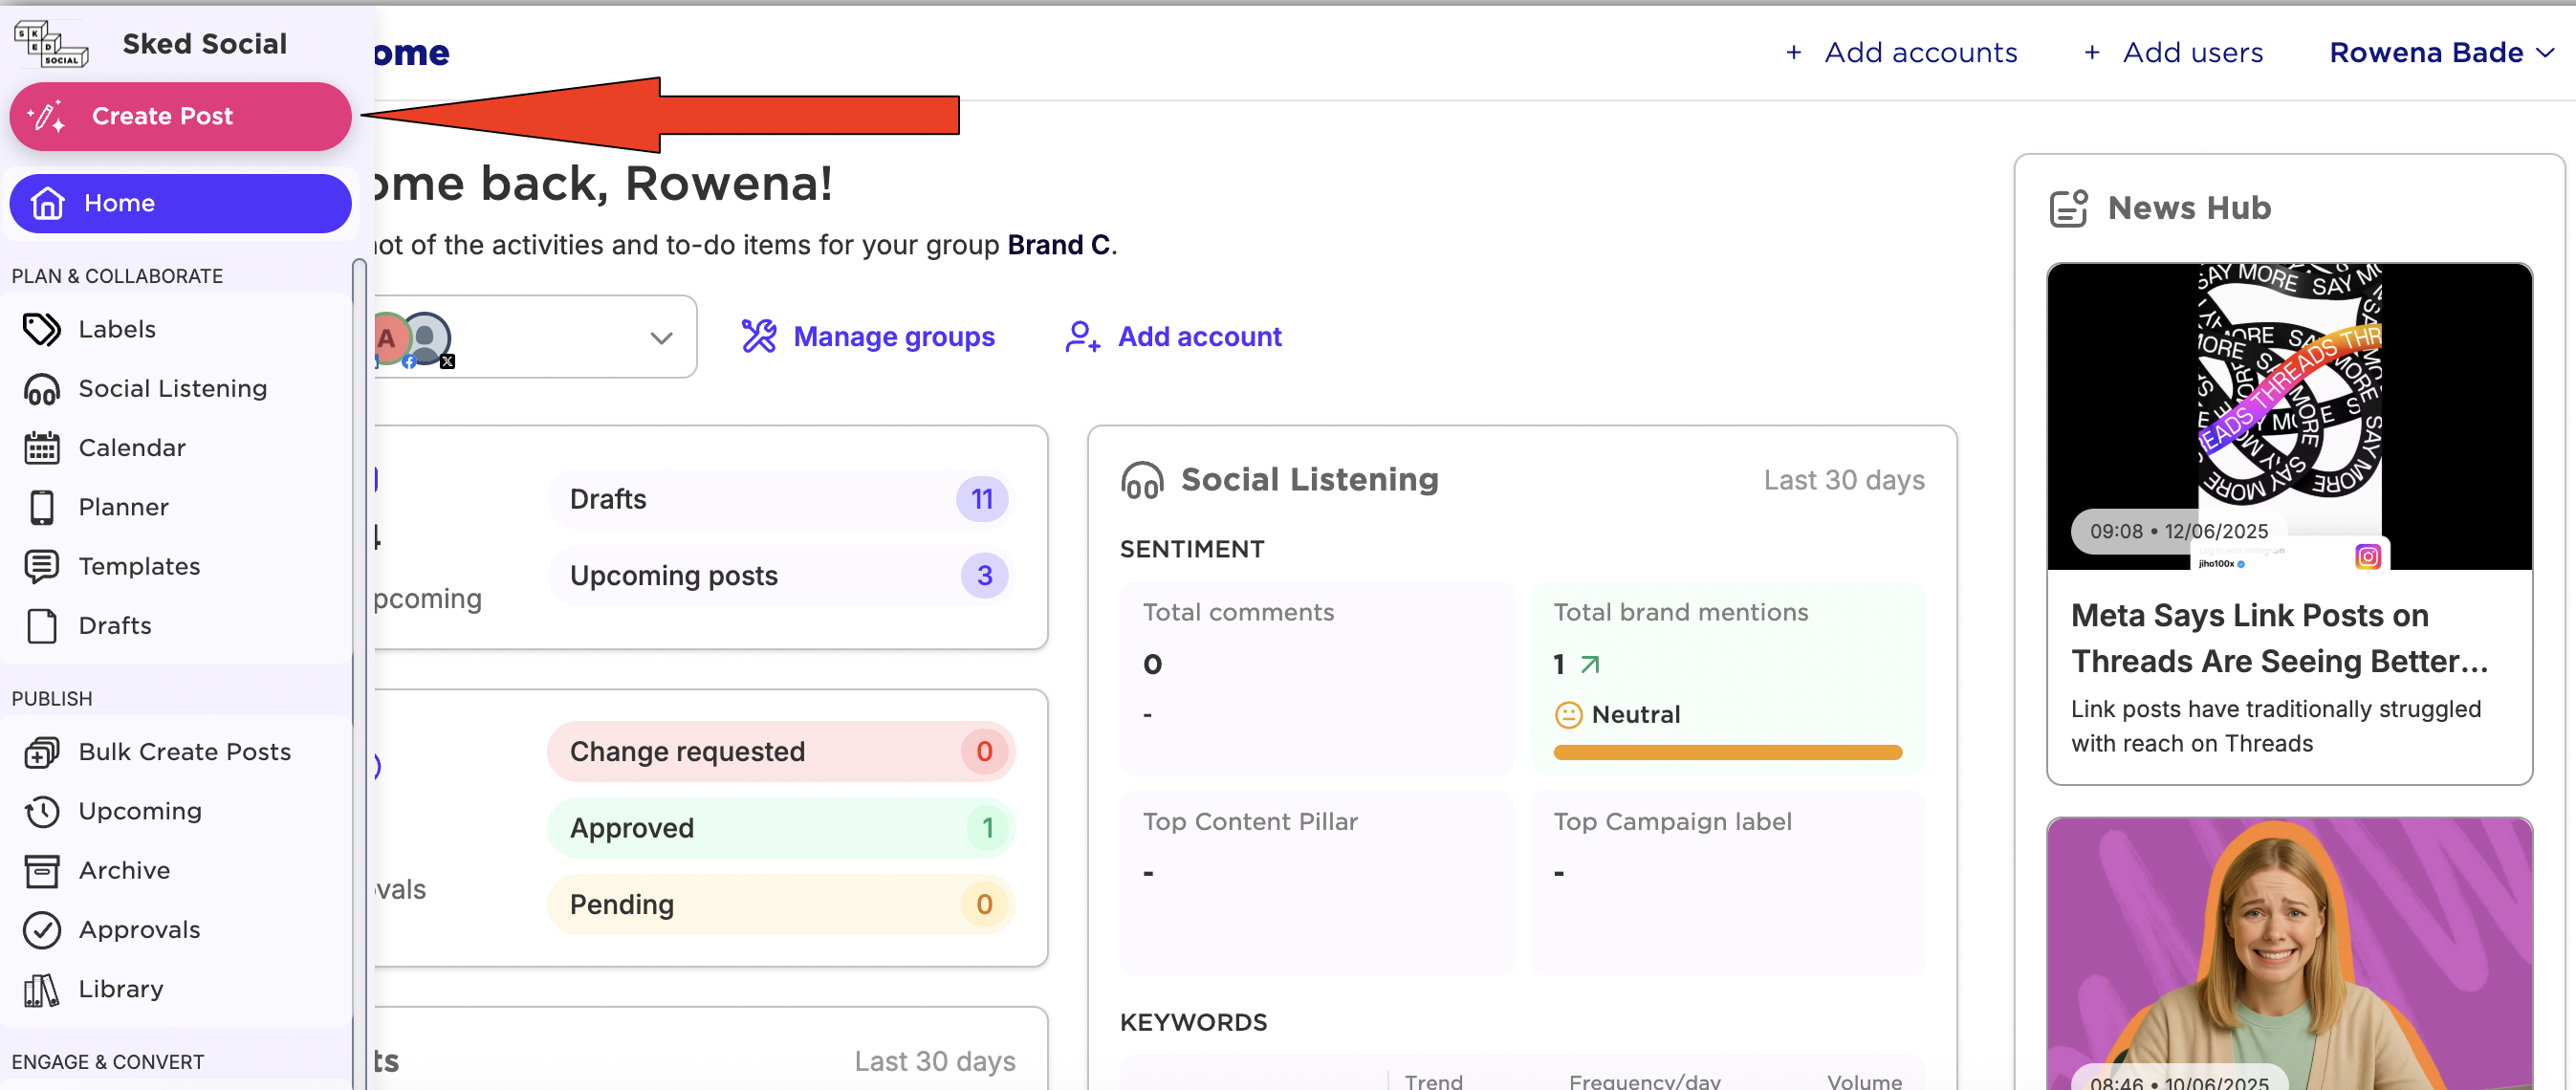Click the Total comments card

click(1317, 678)
